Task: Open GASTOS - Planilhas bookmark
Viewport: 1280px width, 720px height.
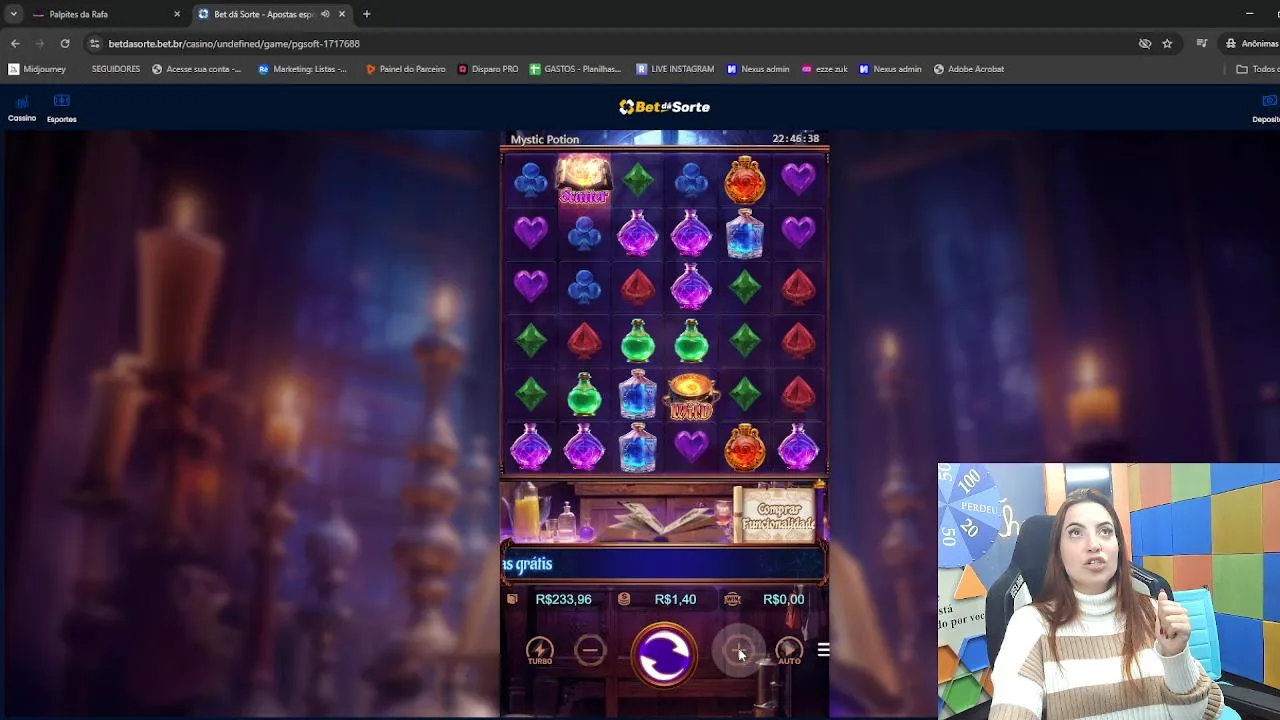Action: (575, 69)
